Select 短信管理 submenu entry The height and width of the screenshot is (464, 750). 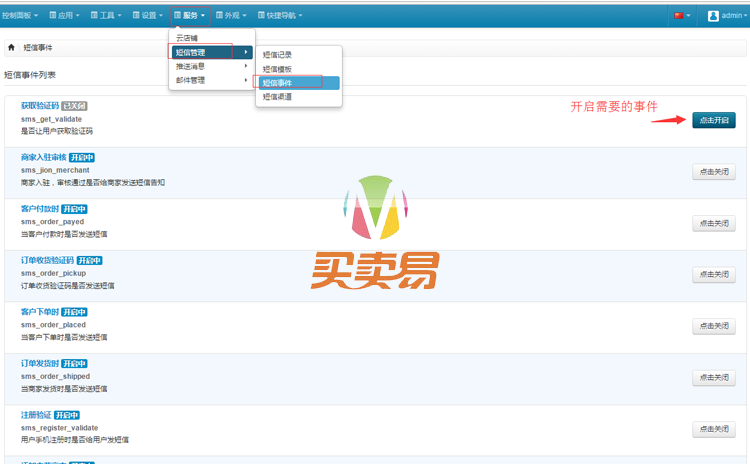coord(211,52)
